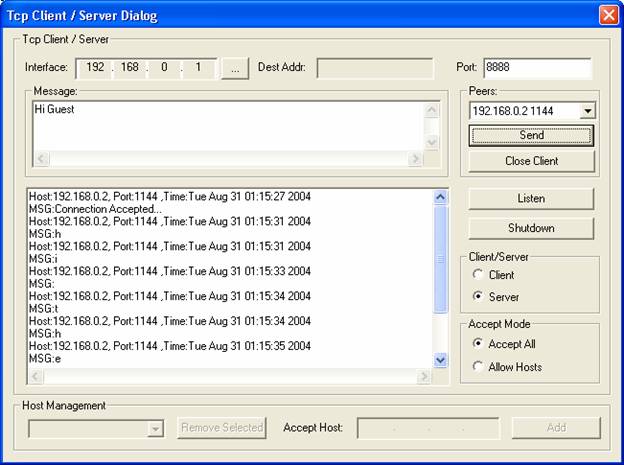The width and height of the screenshot is (624, 465).
Task: Click Close Client button
Action: coord(531,161)
